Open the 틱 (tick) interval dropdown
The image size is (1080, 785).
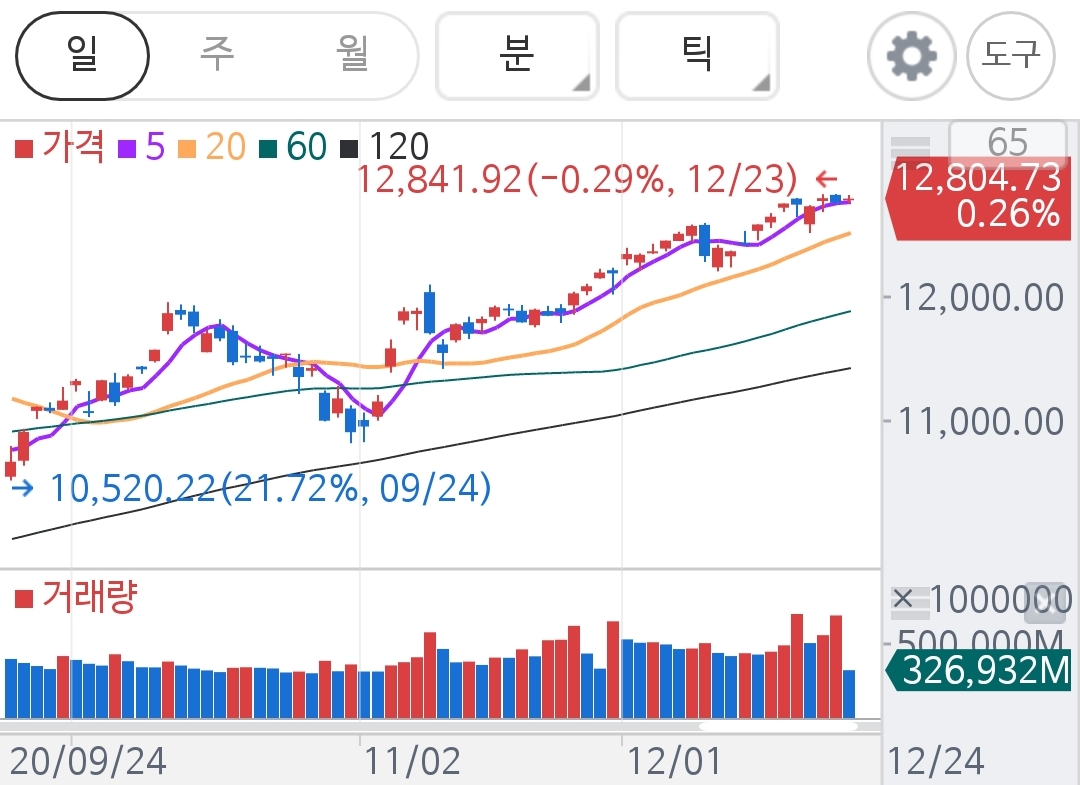click(x=697, y=56)
